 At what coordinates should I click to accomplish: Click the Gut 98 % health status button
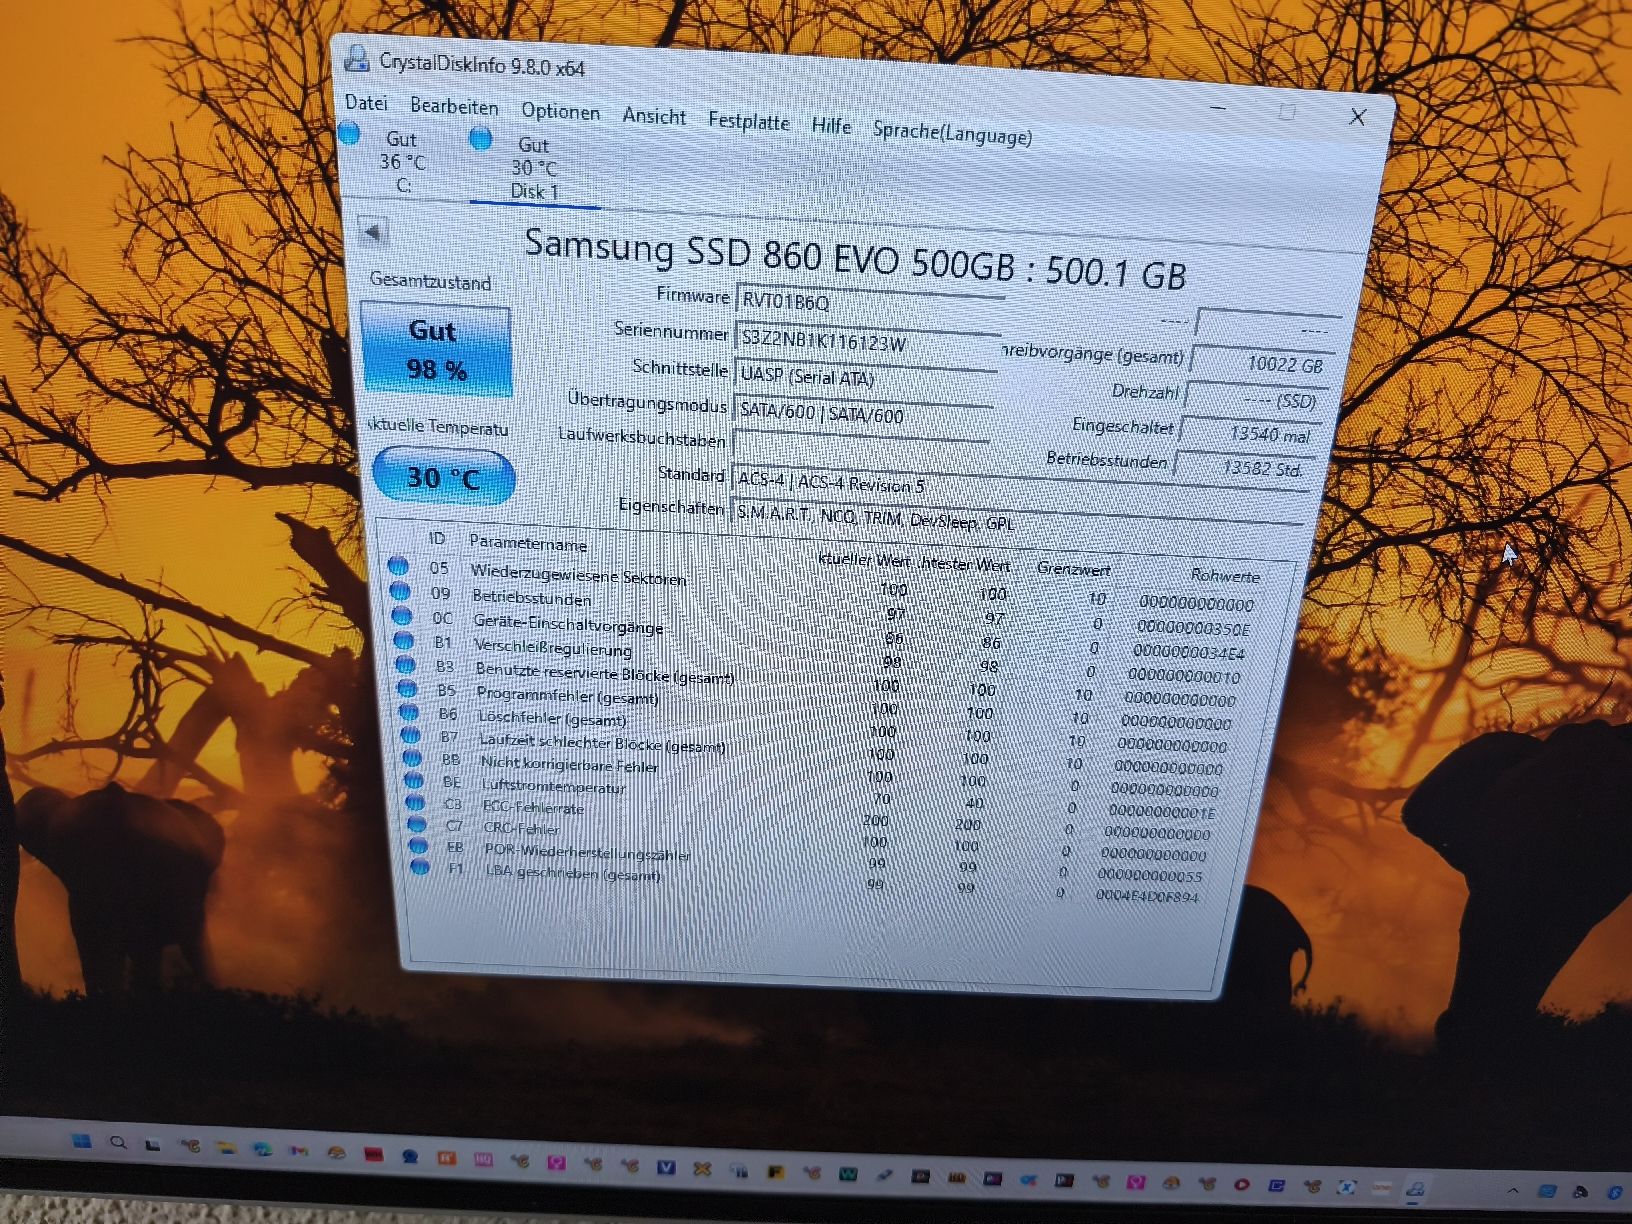[436, 350]
